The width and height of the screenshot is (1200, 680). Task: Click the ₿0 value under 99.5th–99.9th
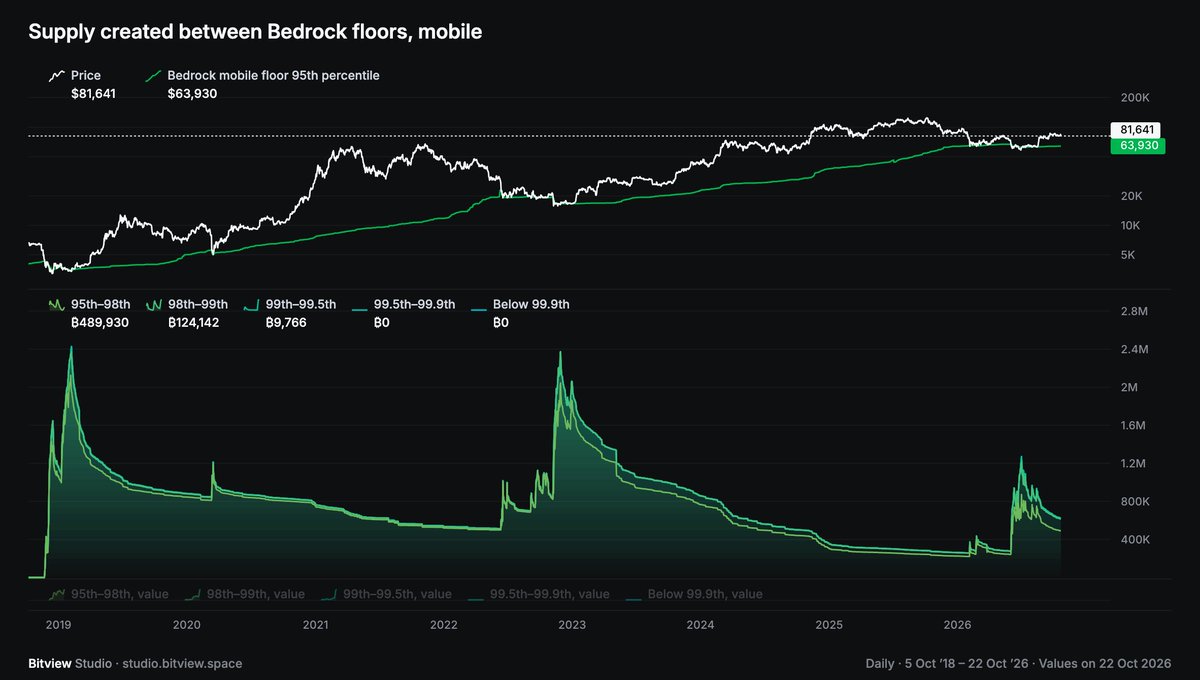pos(381,322)
